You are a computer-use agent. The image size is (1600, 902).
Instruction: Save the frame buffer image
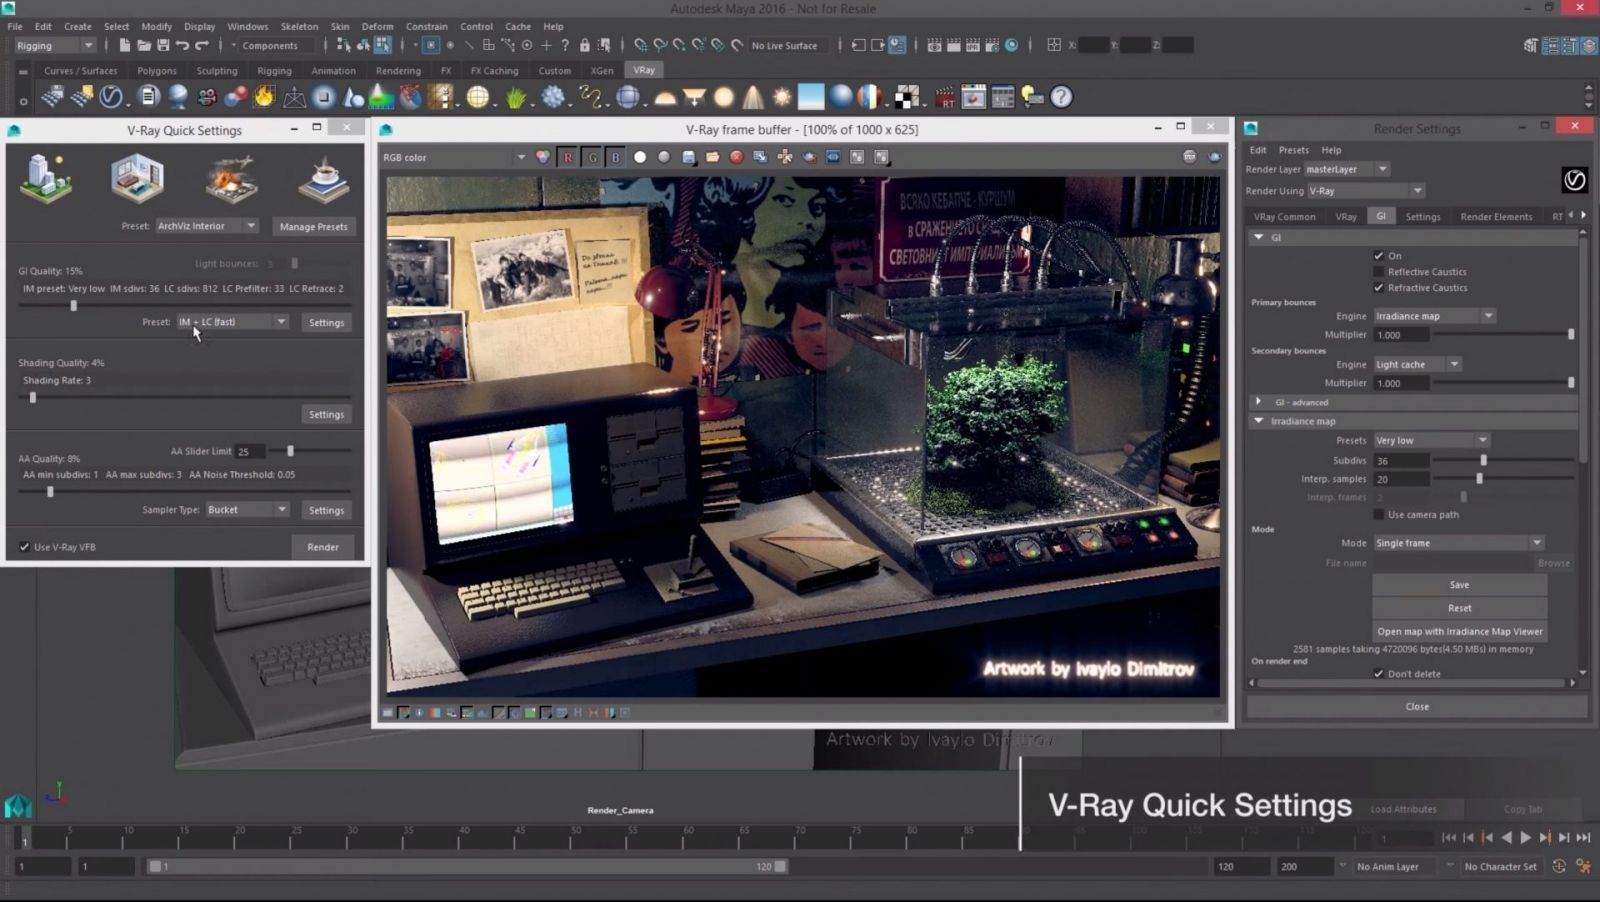coord(689,157)
